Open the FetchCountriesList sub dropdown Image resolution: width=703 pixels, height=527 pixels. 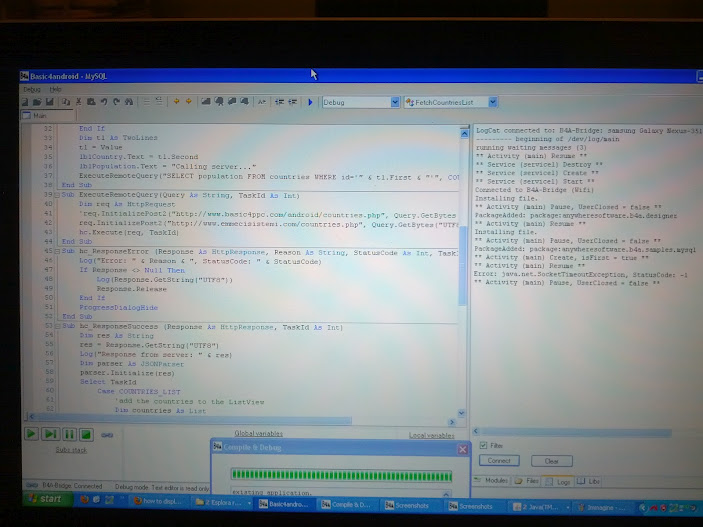[493, 102]
